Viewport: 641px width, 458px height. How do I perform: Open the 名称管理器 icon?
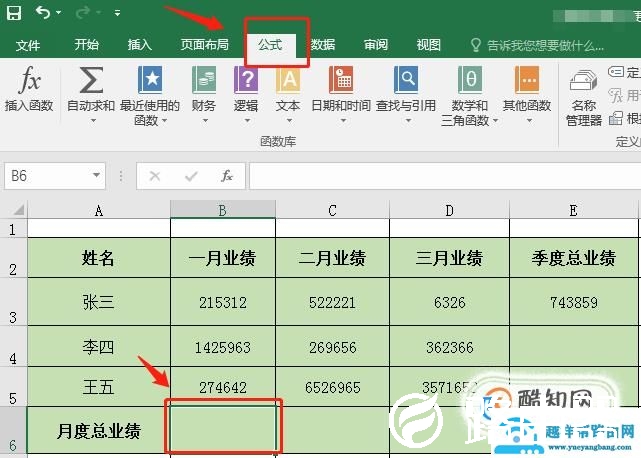tap(584, 80)
